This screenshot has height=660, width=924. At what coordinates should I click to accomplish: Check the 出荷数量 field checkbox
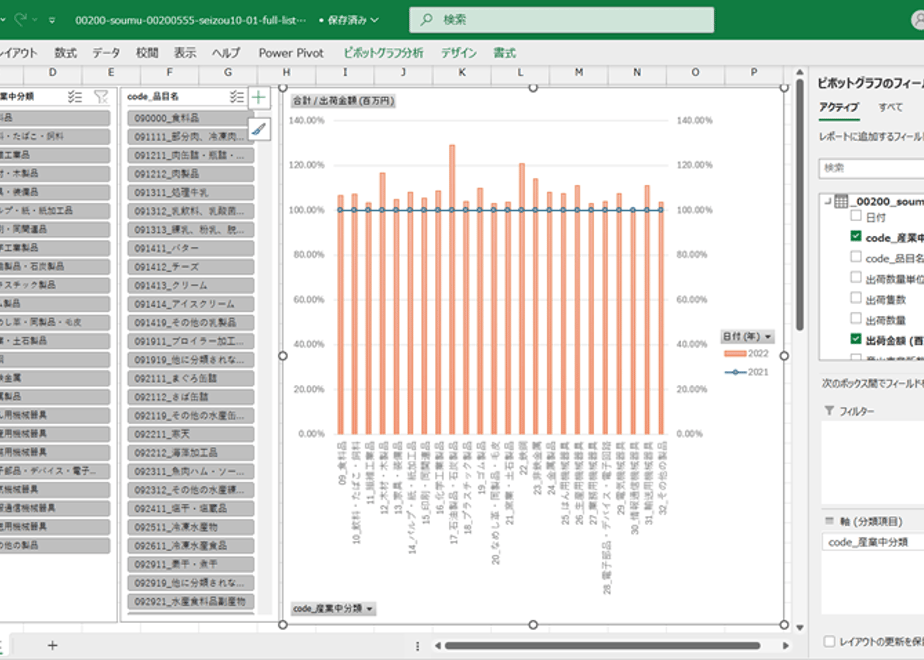(x=856, y=319)
